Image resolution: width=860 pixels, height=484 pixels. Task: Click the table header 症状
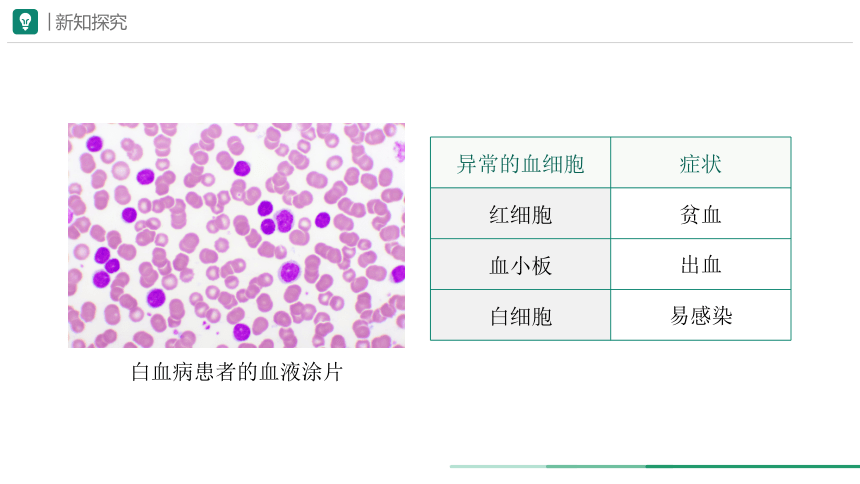pos(700,164)
